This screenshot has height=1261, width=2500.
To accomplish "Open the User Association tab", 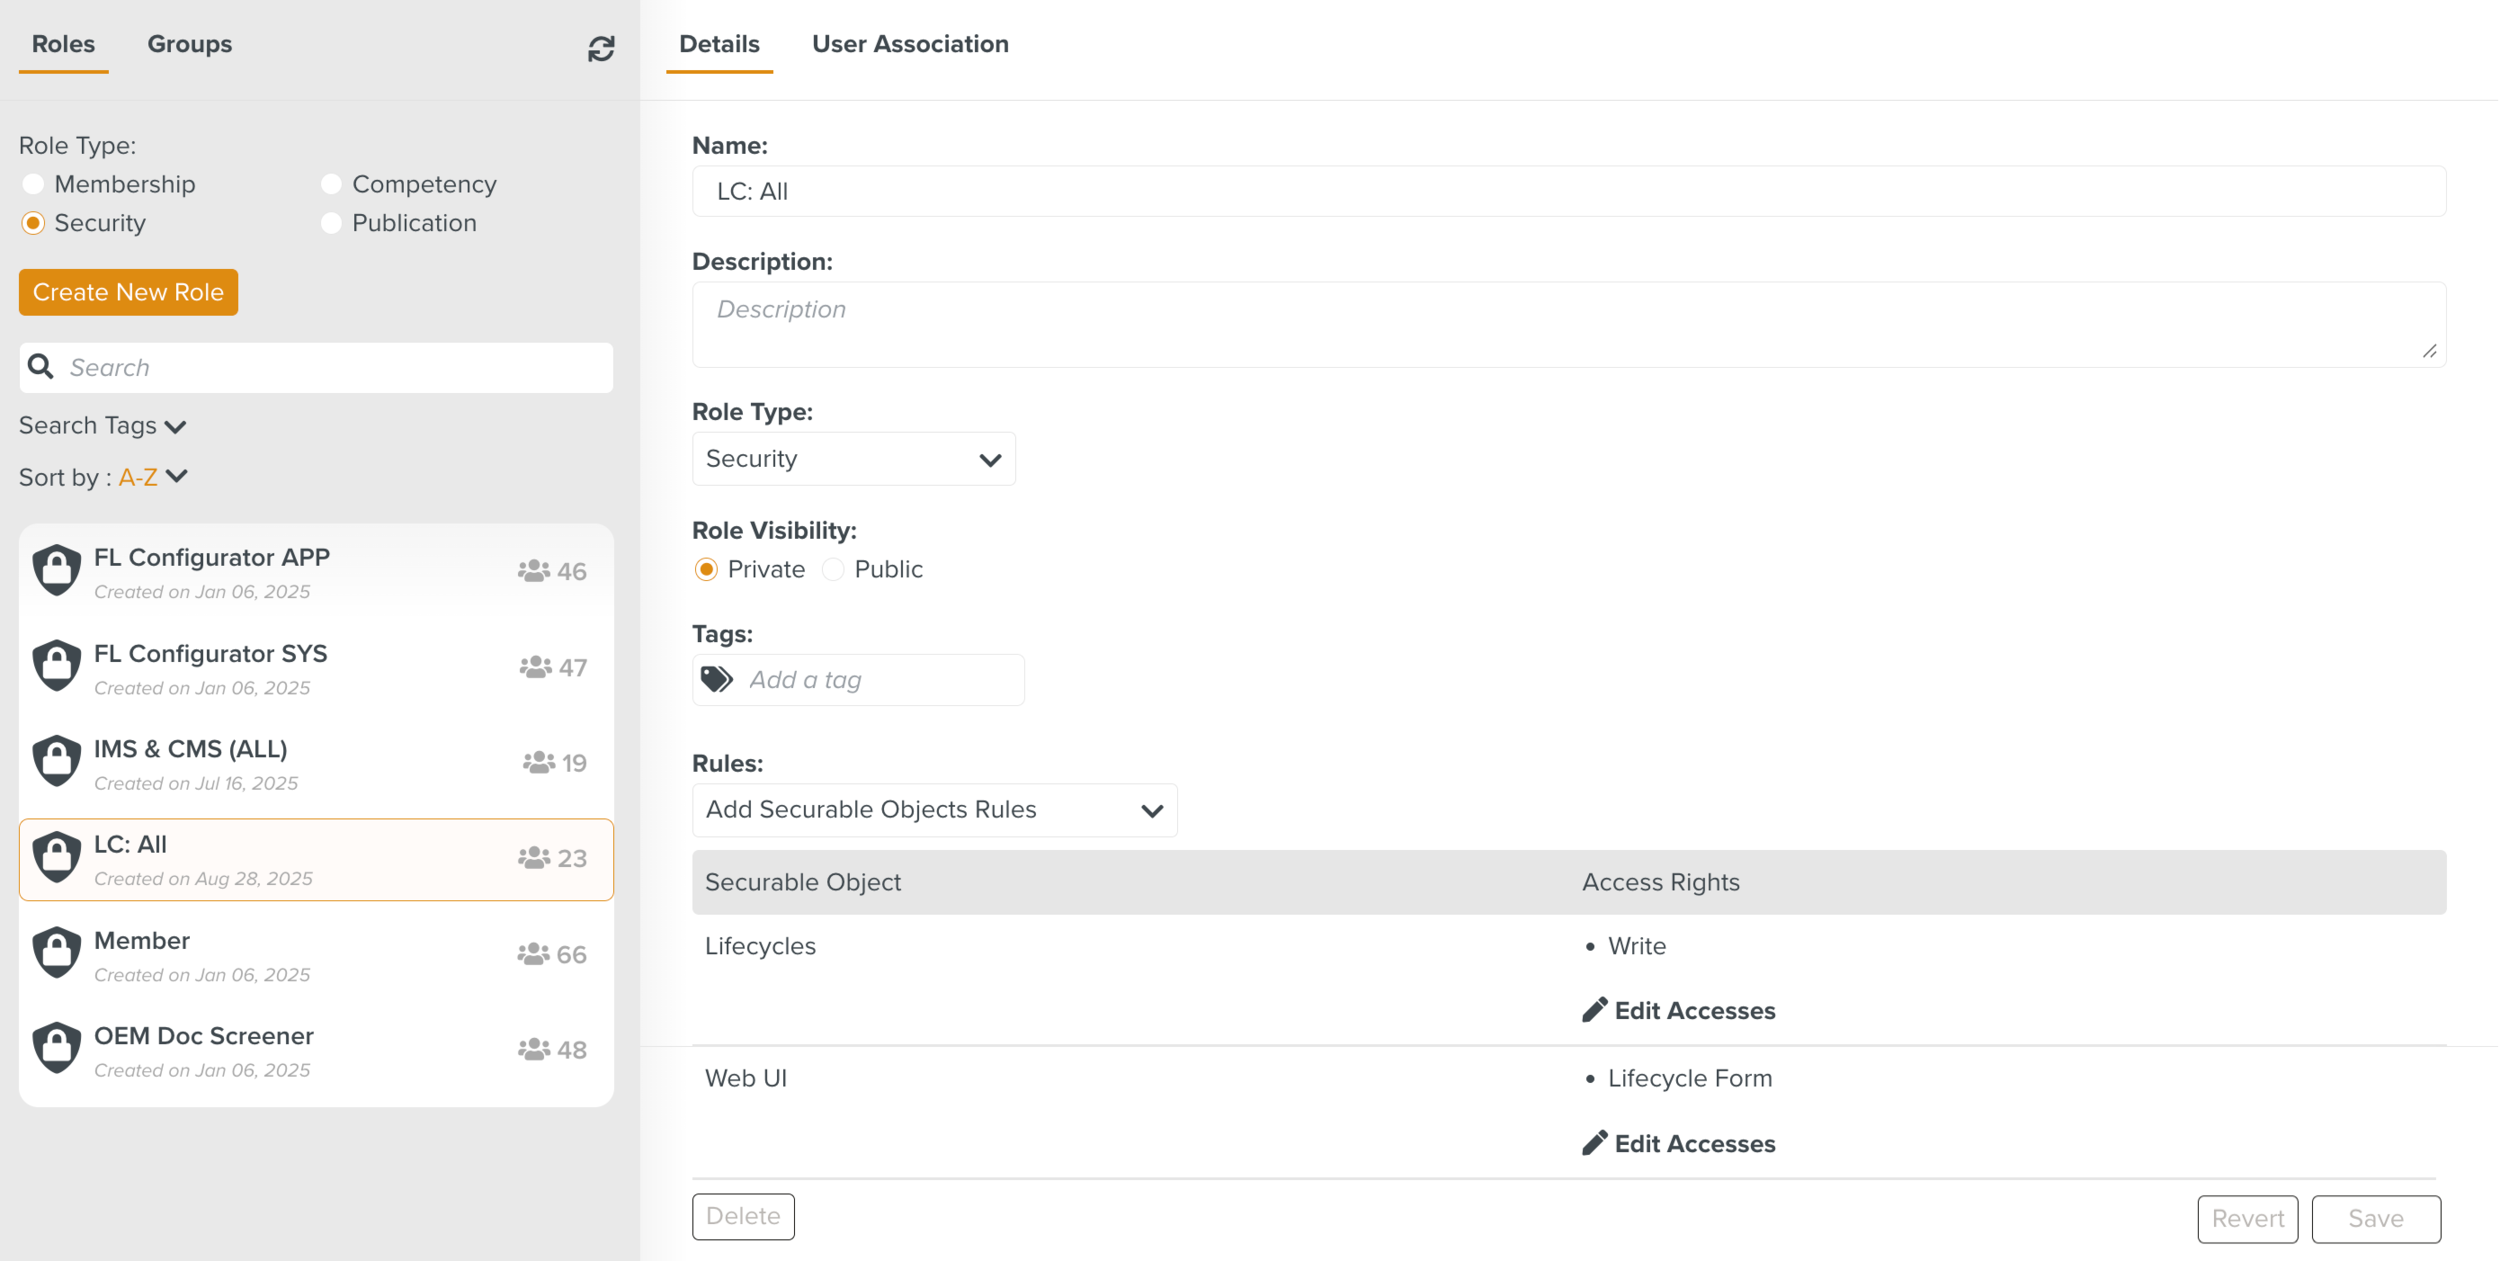I will (x=910, y=44).
